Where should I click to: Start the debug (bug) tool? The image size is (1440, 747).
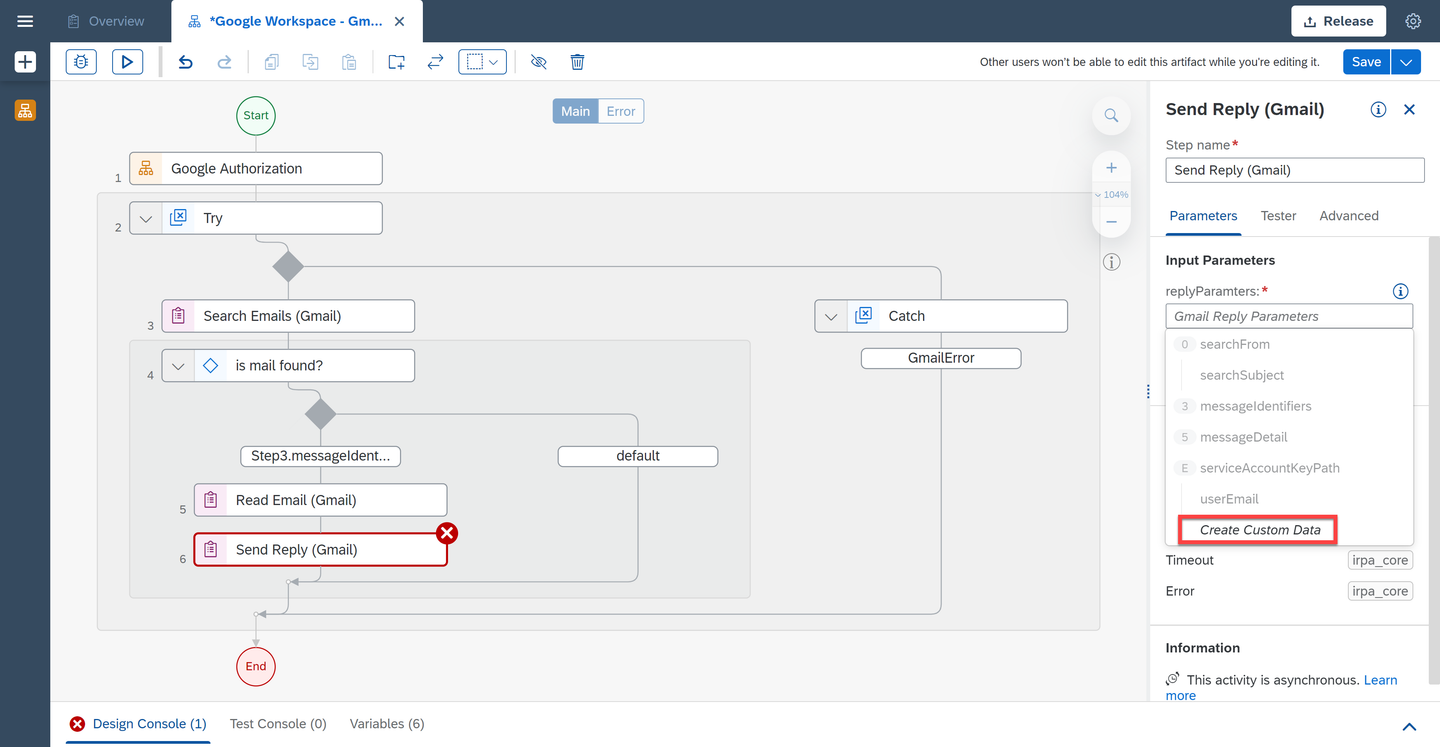coord(82,62)
